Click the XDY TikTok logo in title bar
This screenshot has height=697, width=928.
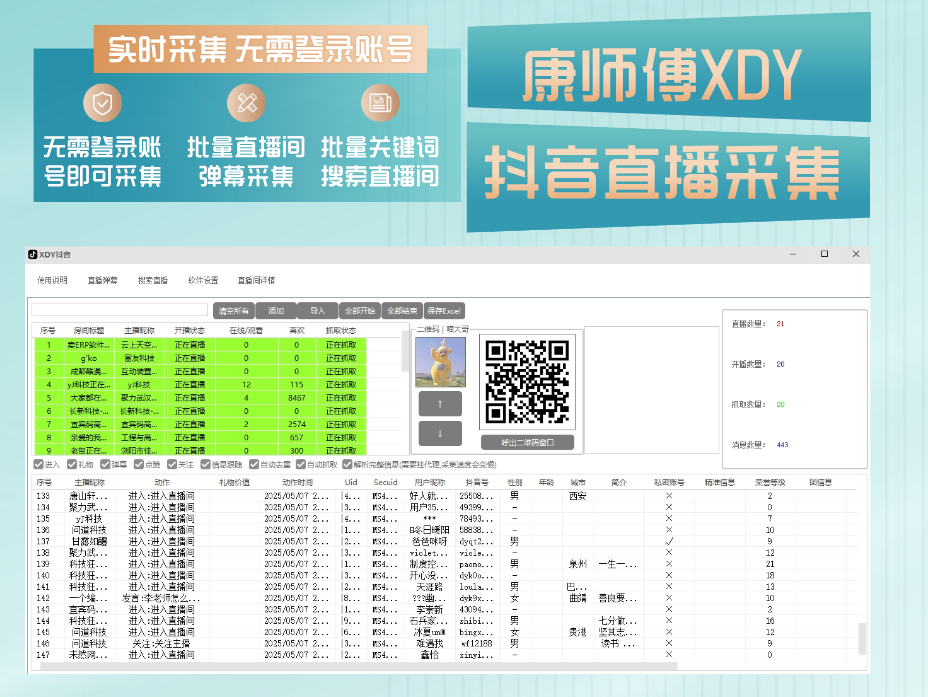tap(33, 255)
